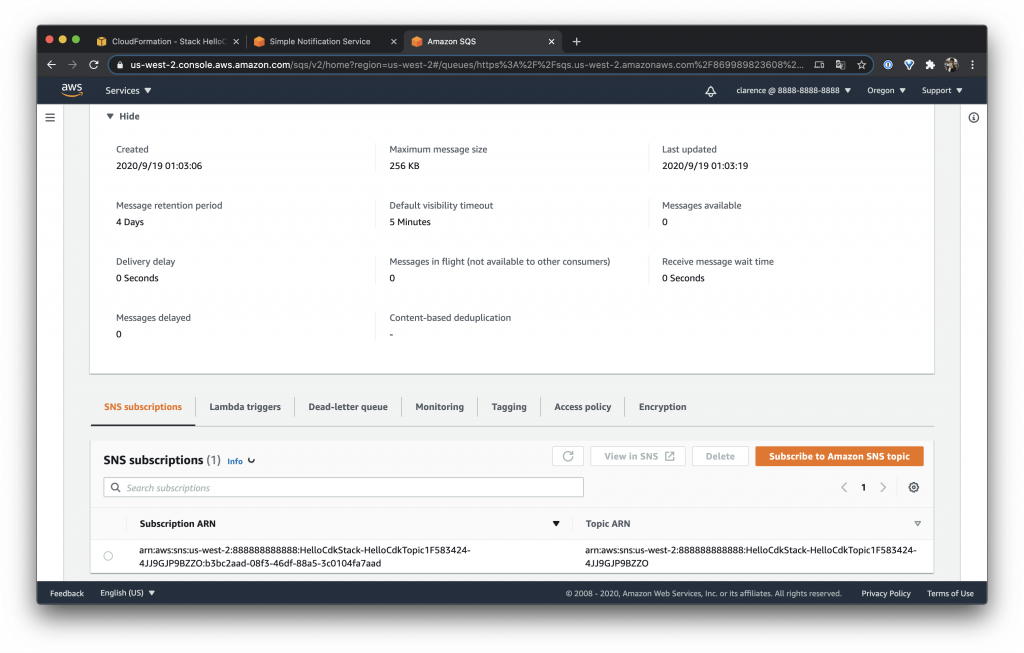
Task: Open Terms of Use link
Action: coord(950,593)
